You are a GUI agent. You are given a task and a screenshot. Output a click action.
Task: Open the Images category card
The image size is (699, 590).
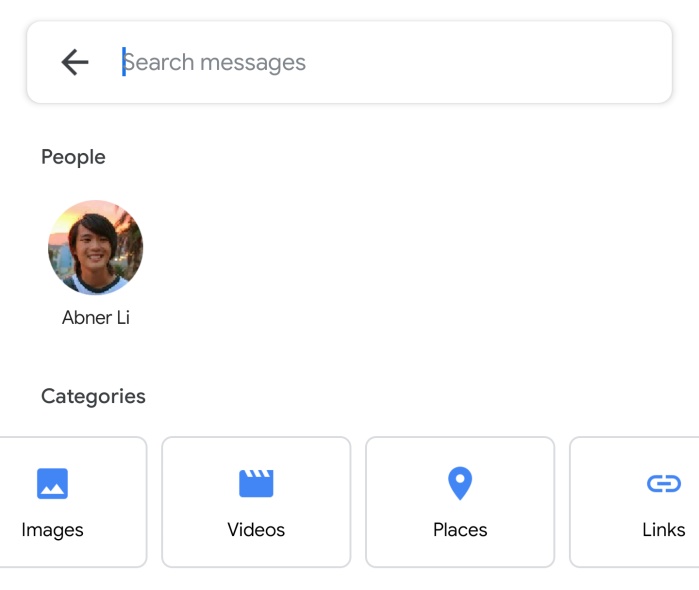(x=70, y=503)
